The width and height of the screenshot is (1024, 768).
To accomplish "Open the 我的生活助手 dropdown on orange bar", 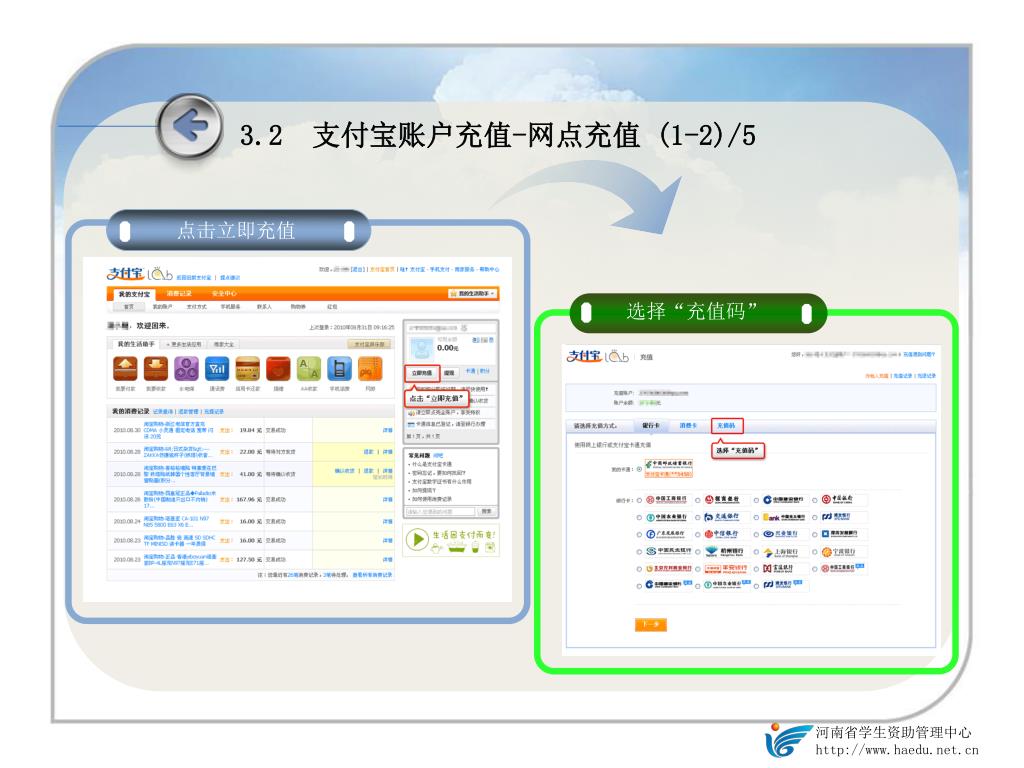I will point(472,294).
